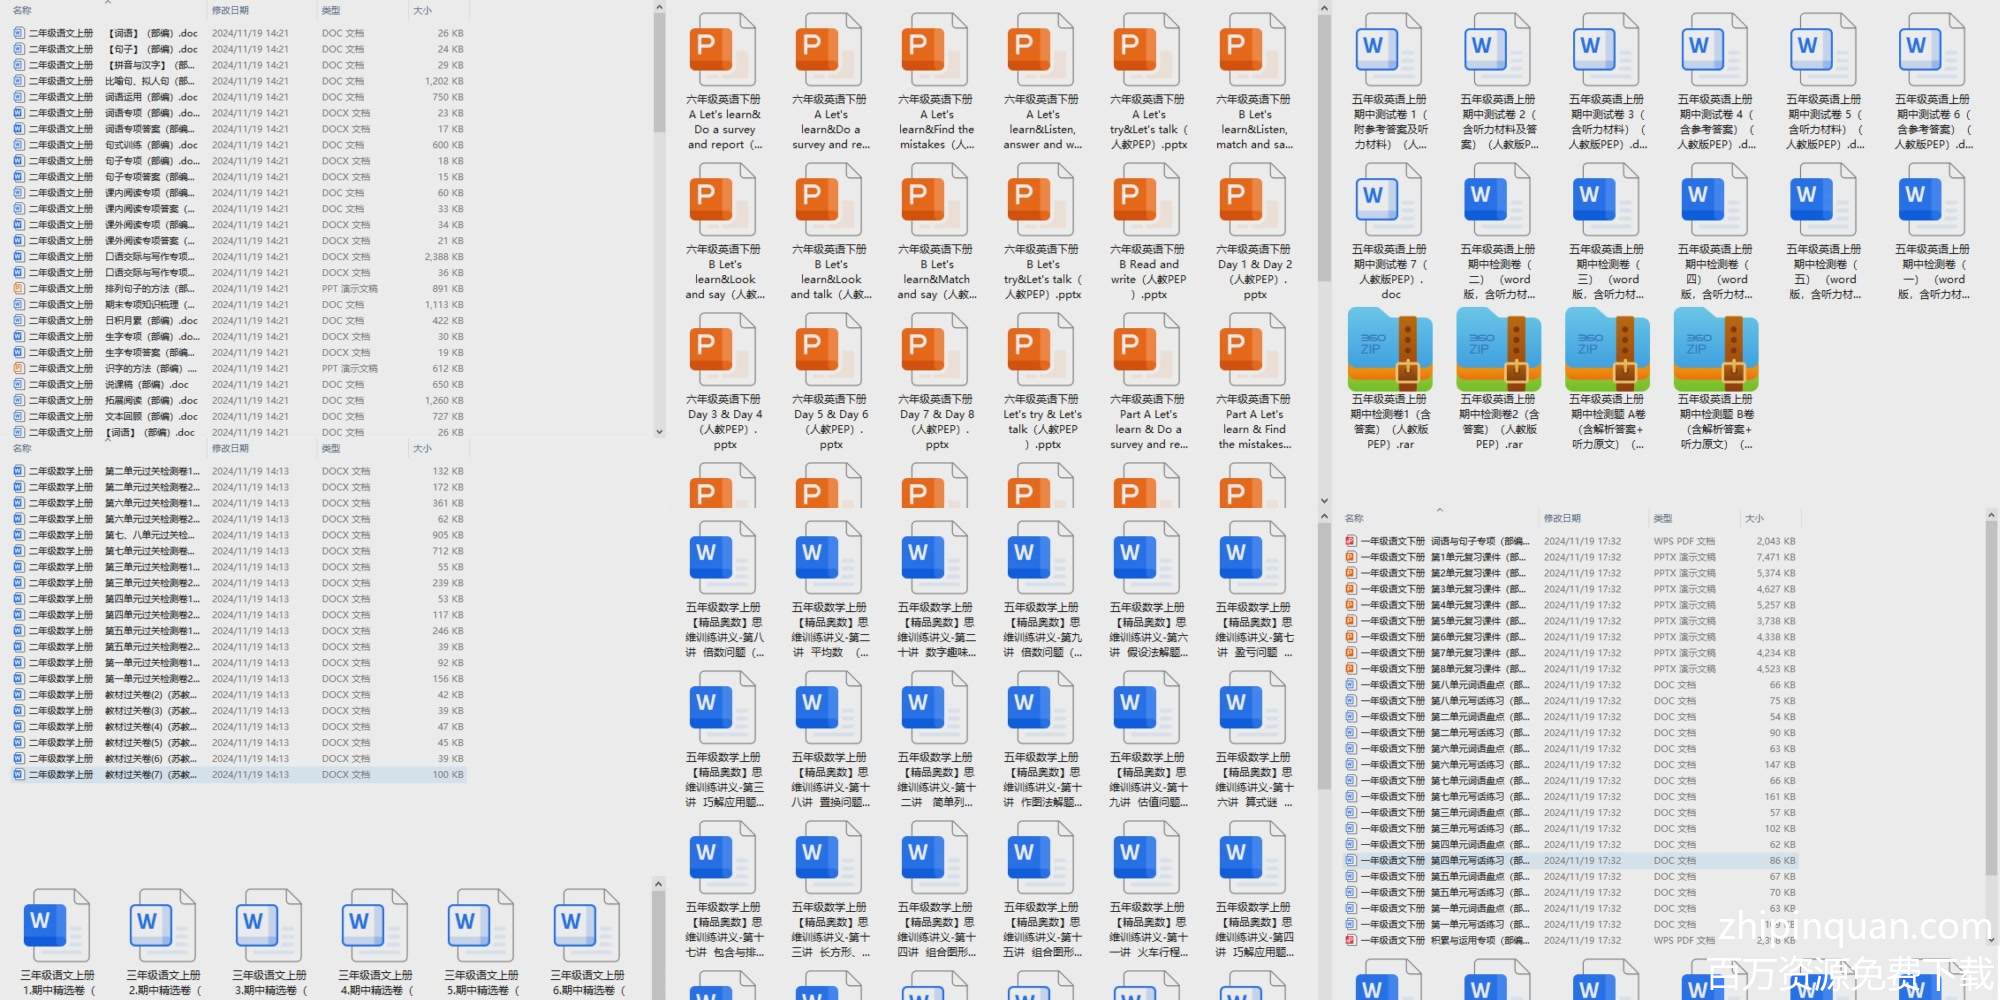Open the Day 1 & Day 2 pptx file icon
This screenshot has height=1000, width=2000.
click(1254, 200)
